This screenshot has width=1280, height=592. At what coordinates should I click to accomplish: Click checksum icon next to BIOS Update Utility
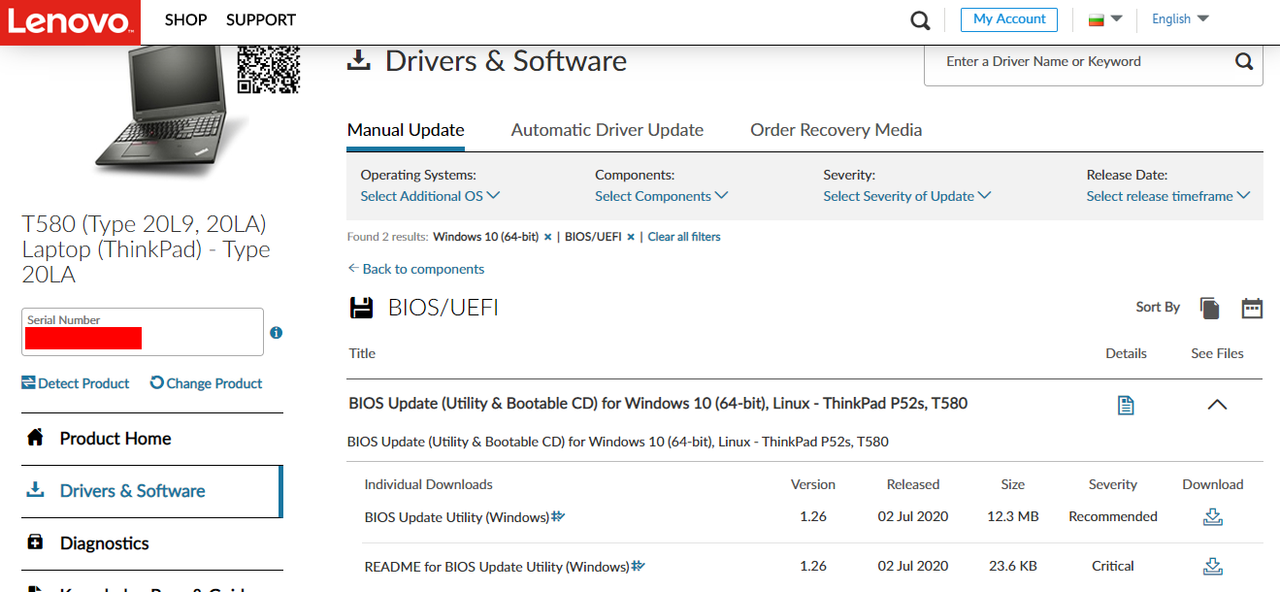pos(558,516)
